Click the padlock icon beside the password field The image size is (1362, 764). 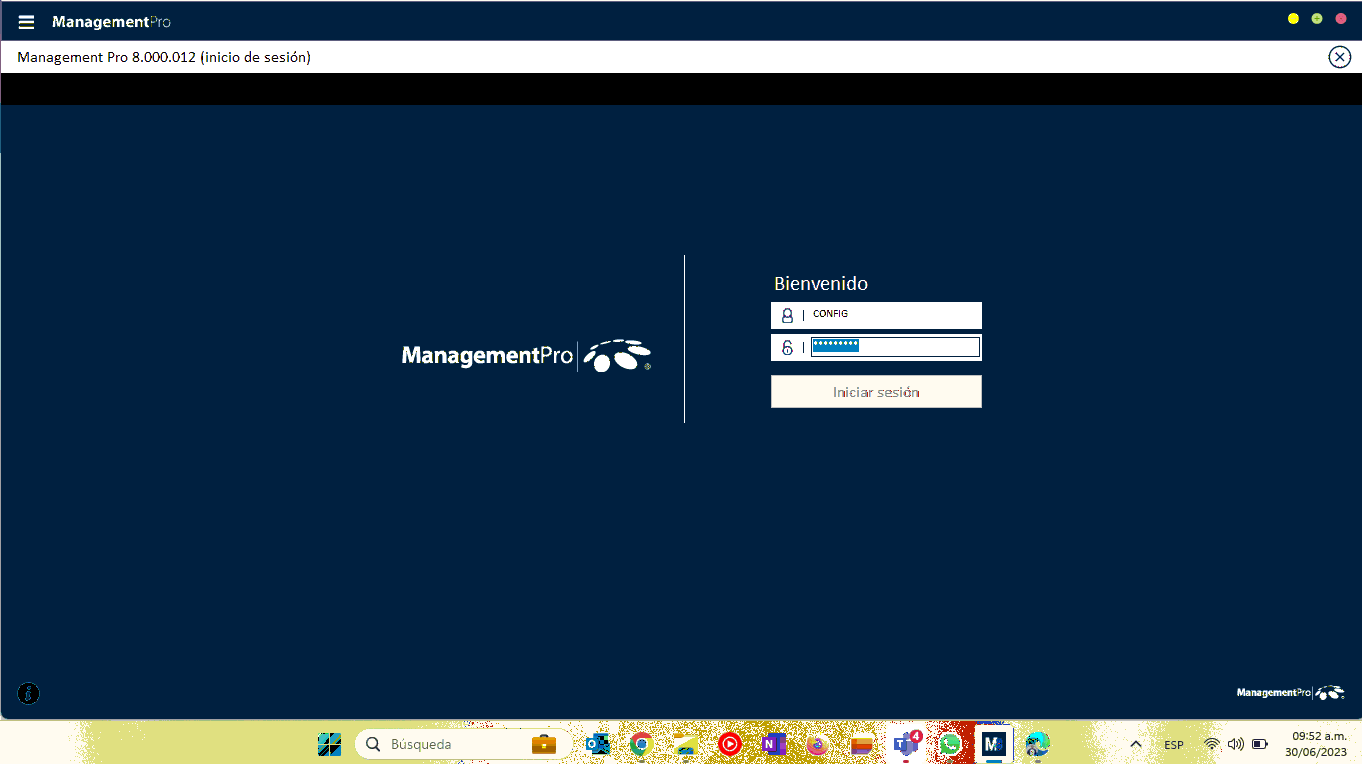(x=787, y=348)
